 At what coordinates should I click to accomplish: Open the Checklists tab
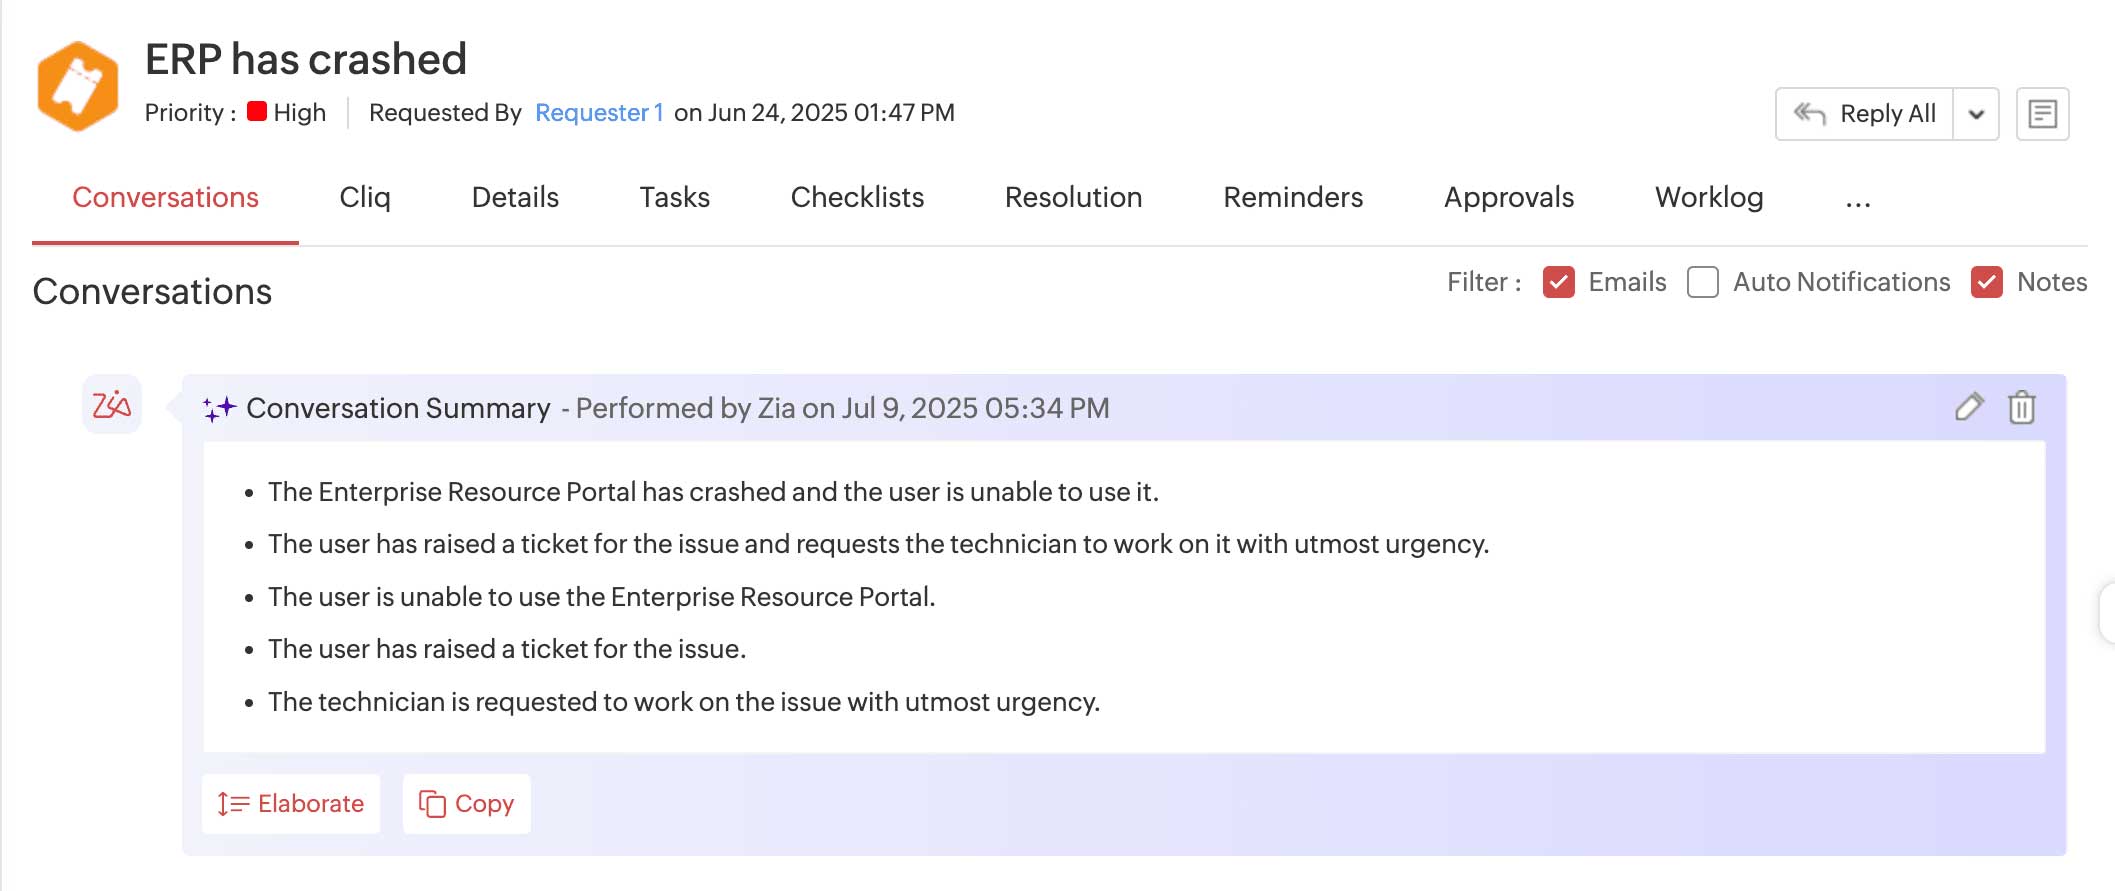(x=856, y=197)
